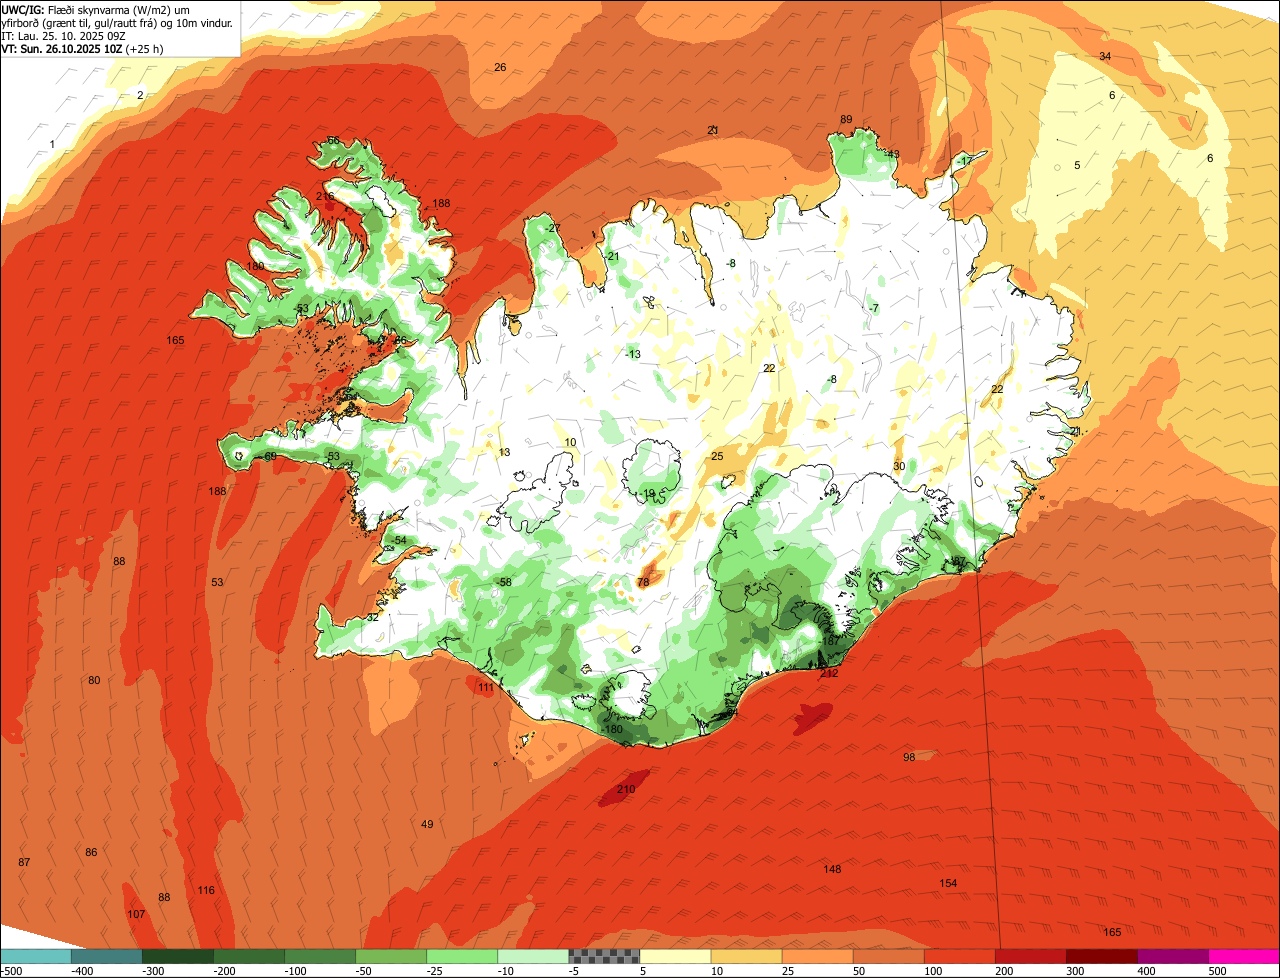
Task: Click the map value '34' in the upper-right ocean
Action: coord(1105,57)
